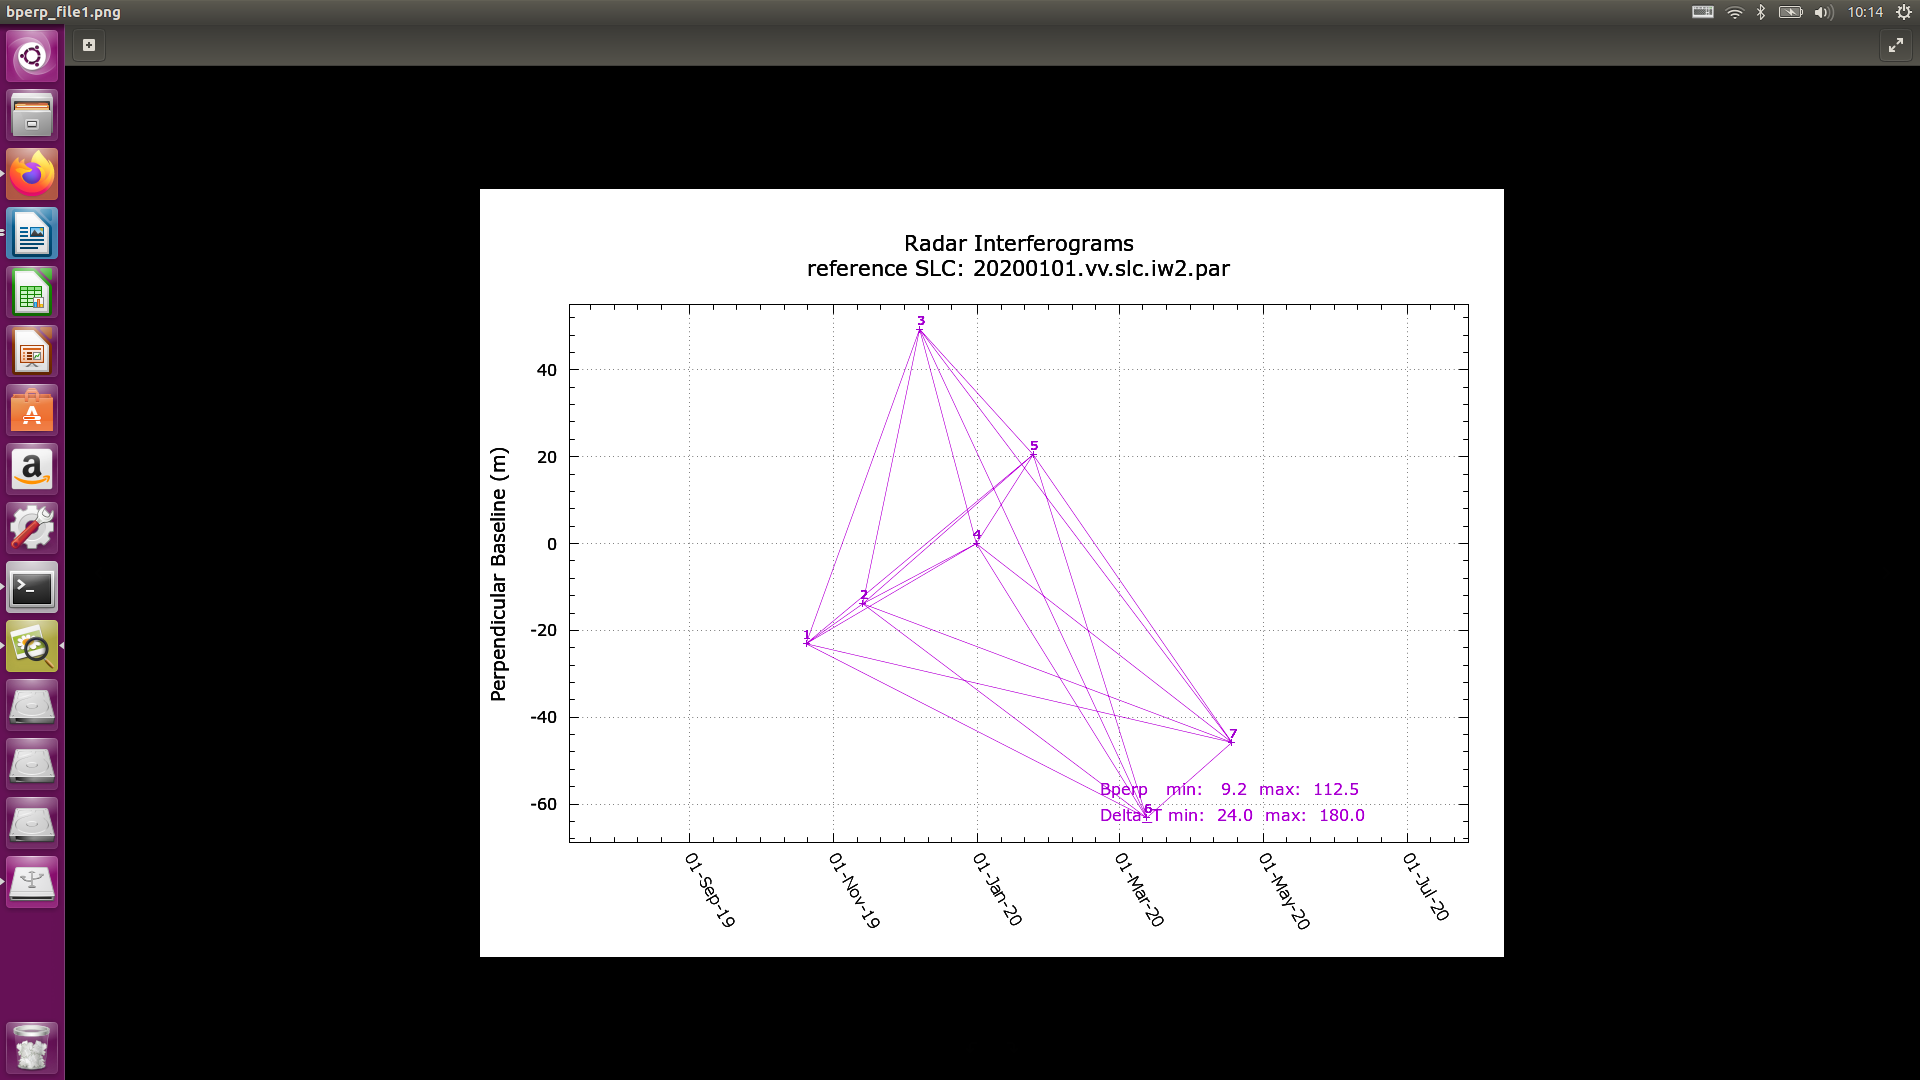The height and width of the screenshot is (1080, 1920).
Task: Open the USB drive icon in the dock
Action: click(32, 882)
